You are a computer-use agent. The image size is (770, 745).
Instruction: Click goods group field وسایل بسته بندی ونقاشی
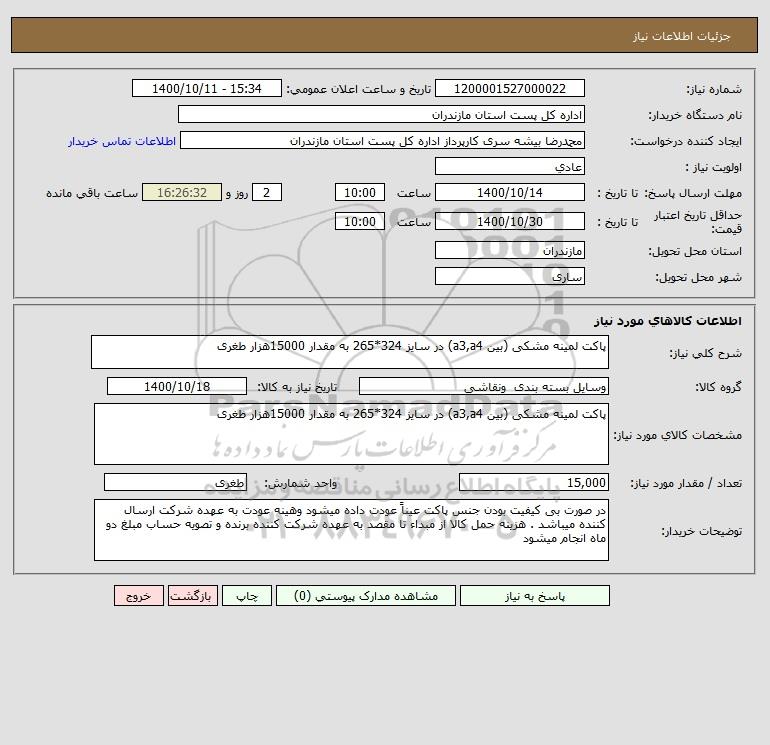484,386
